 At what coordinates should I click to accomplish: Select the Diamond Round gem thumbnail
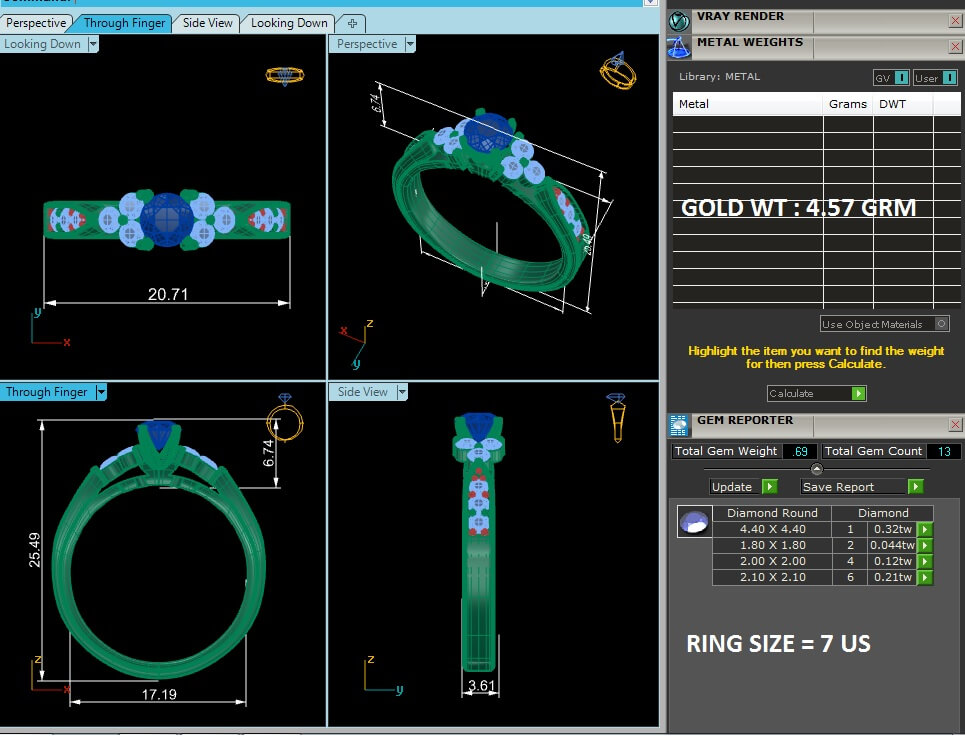694,522
